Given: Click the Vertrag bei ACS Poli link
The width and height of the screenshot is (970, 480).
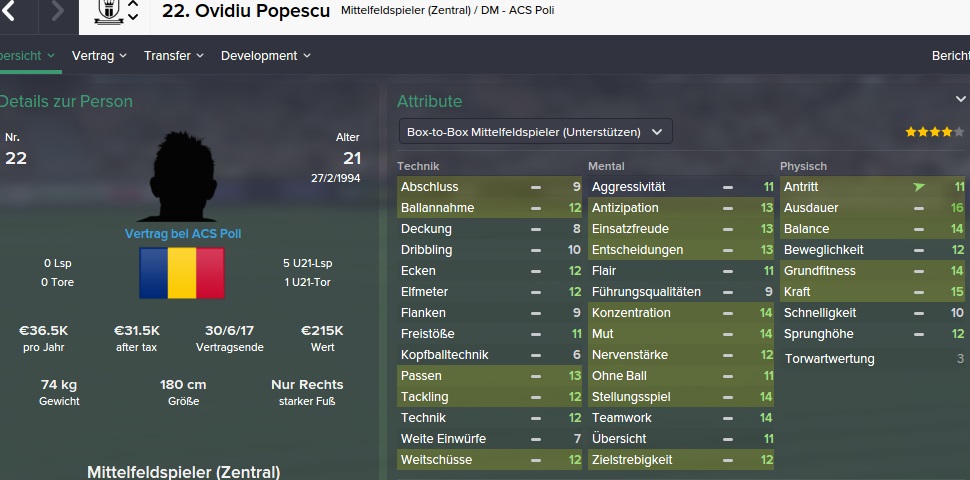Looking at the screenshot, I should click(182, 234).
